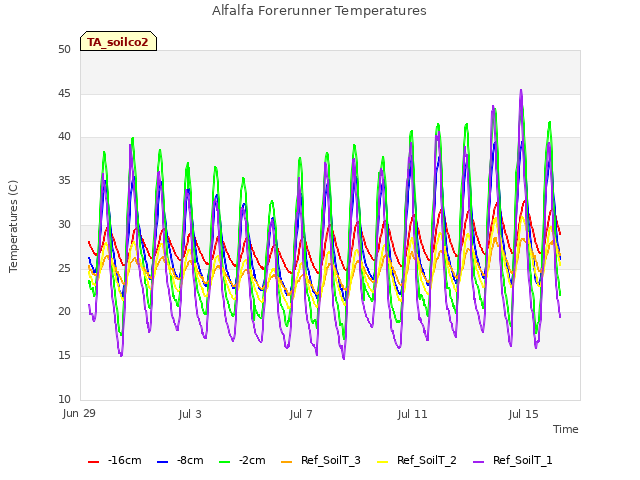Click the green -2cm legend color marker
Image resolution: width=640 pixels, height=480 pixels.
224,462
